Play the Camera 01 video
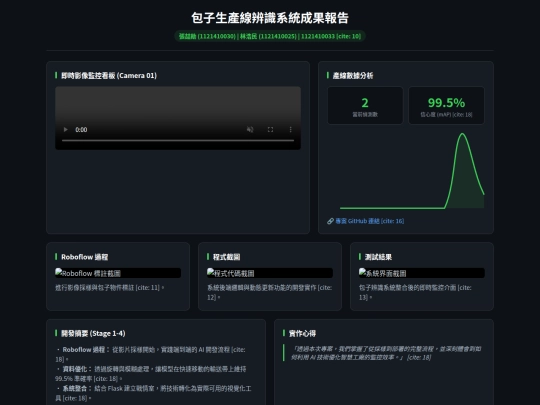 [65, 129]
